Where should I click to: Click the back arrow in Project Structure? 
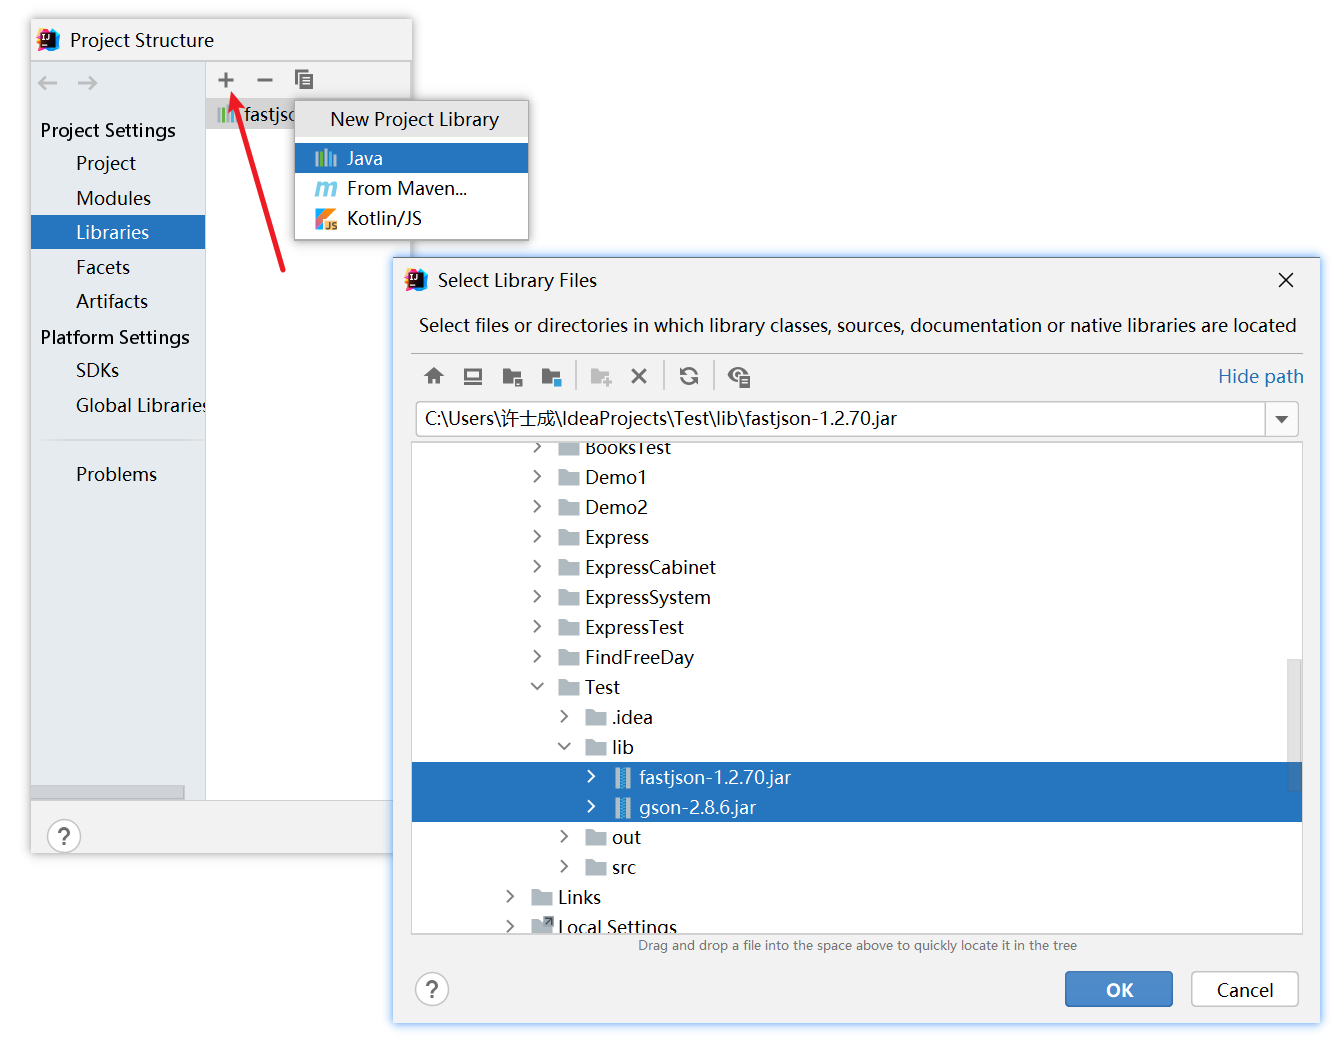(x=48, y=83)
